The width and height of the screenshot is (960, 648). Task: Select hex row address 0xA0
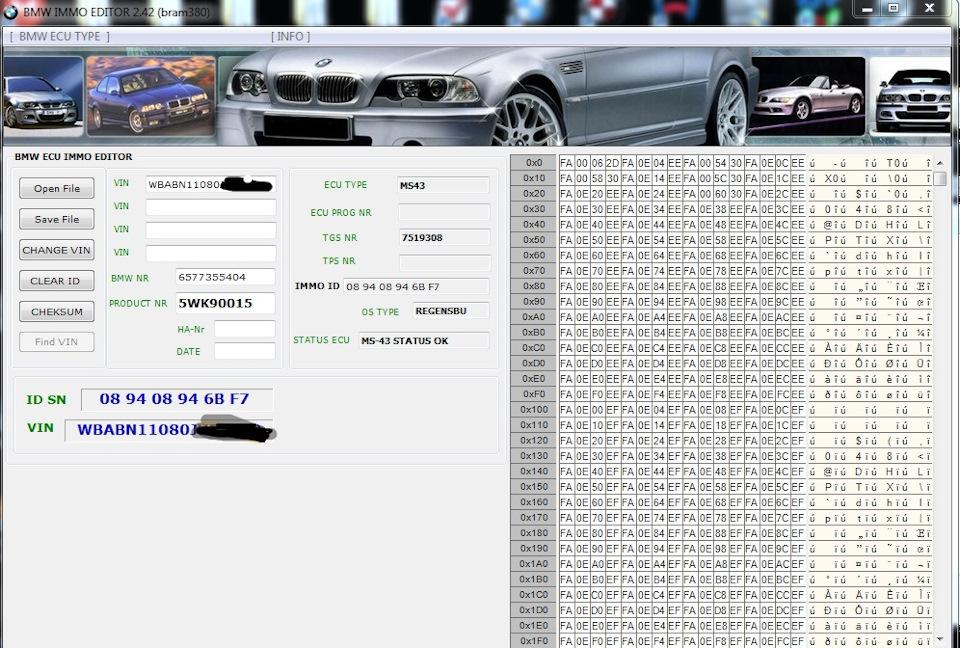click(x=533, y=317)
